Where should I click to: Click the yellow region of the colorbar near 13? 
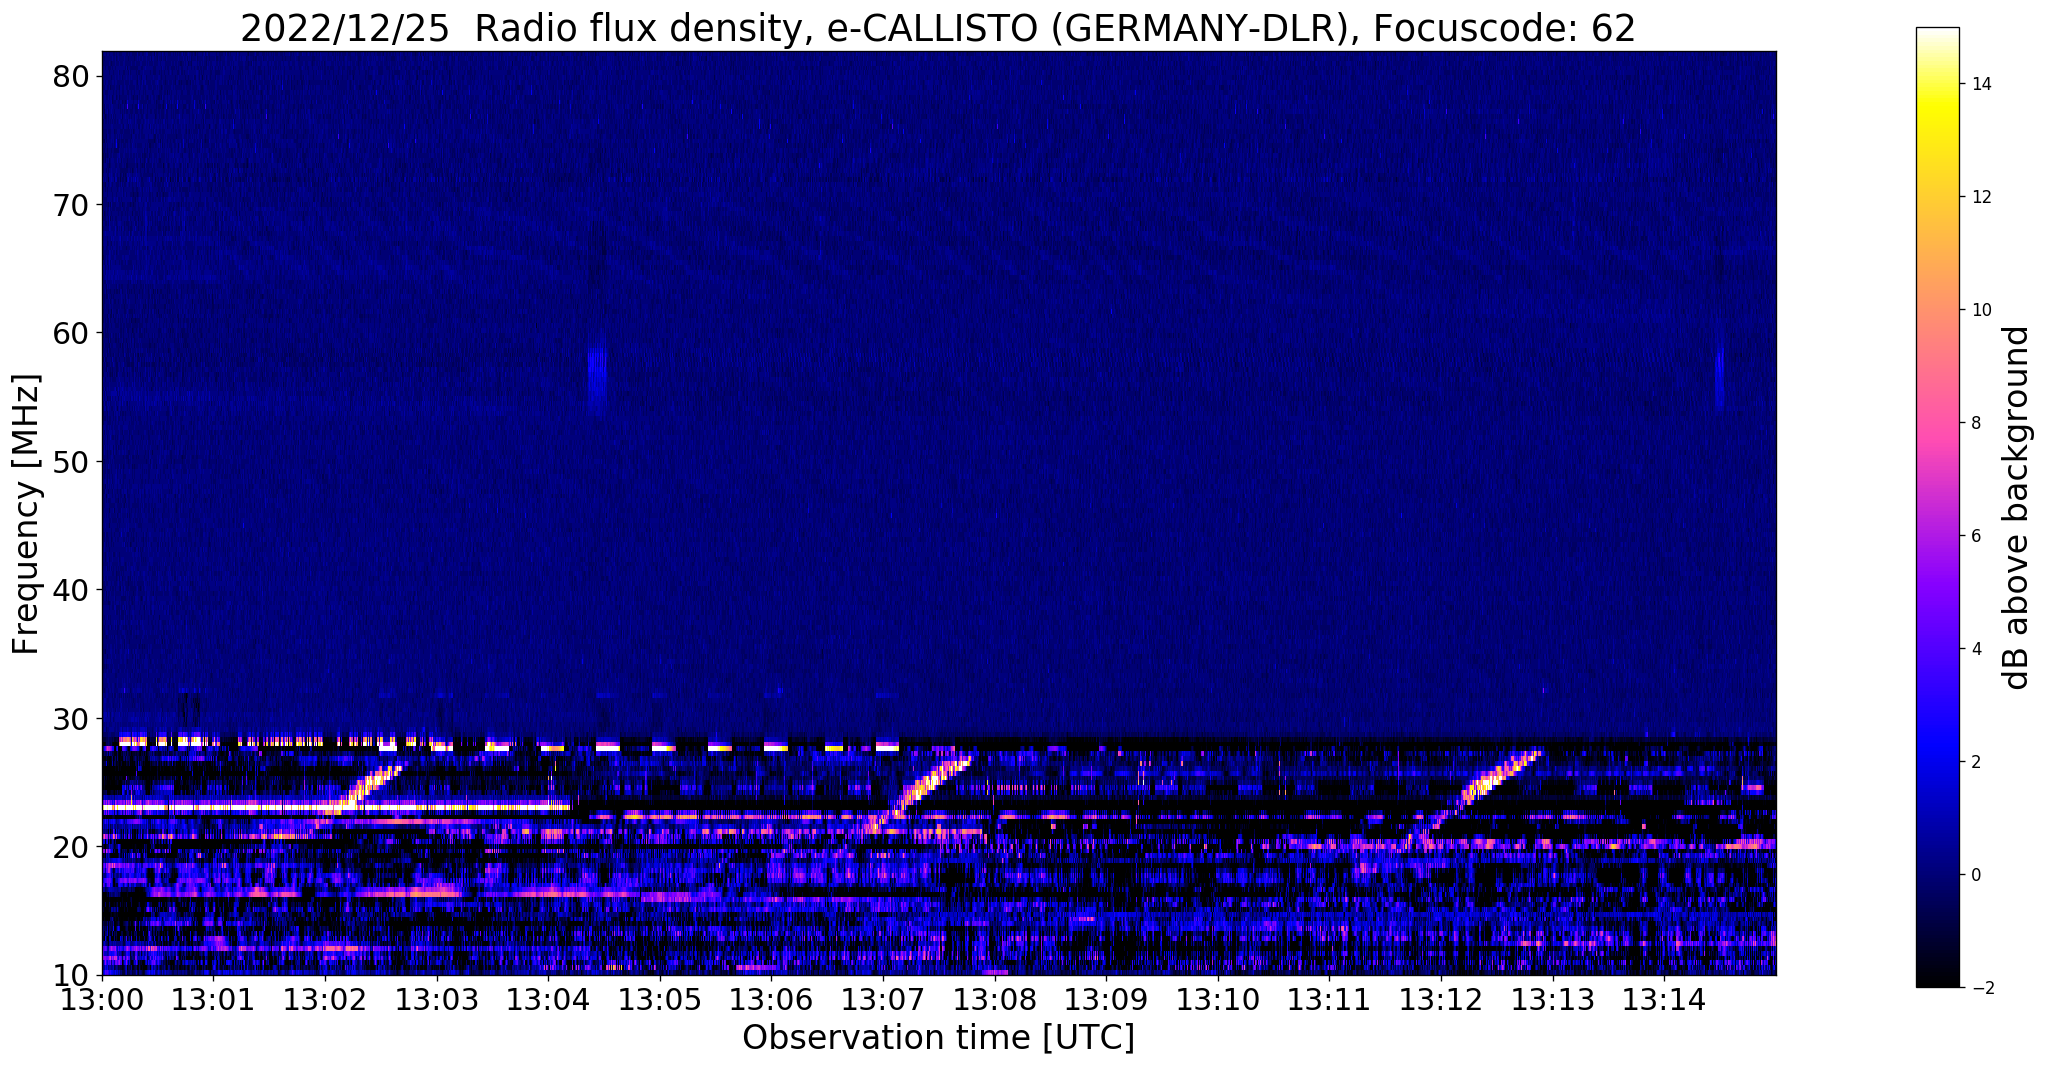(1937, 140)
